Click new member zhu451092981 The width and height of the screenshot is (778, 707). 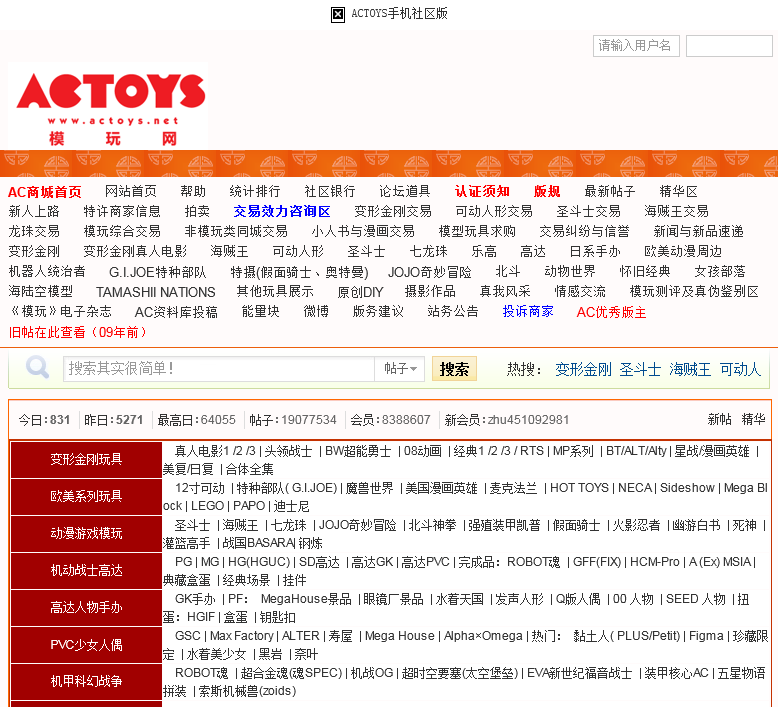(x=528, y=420)
